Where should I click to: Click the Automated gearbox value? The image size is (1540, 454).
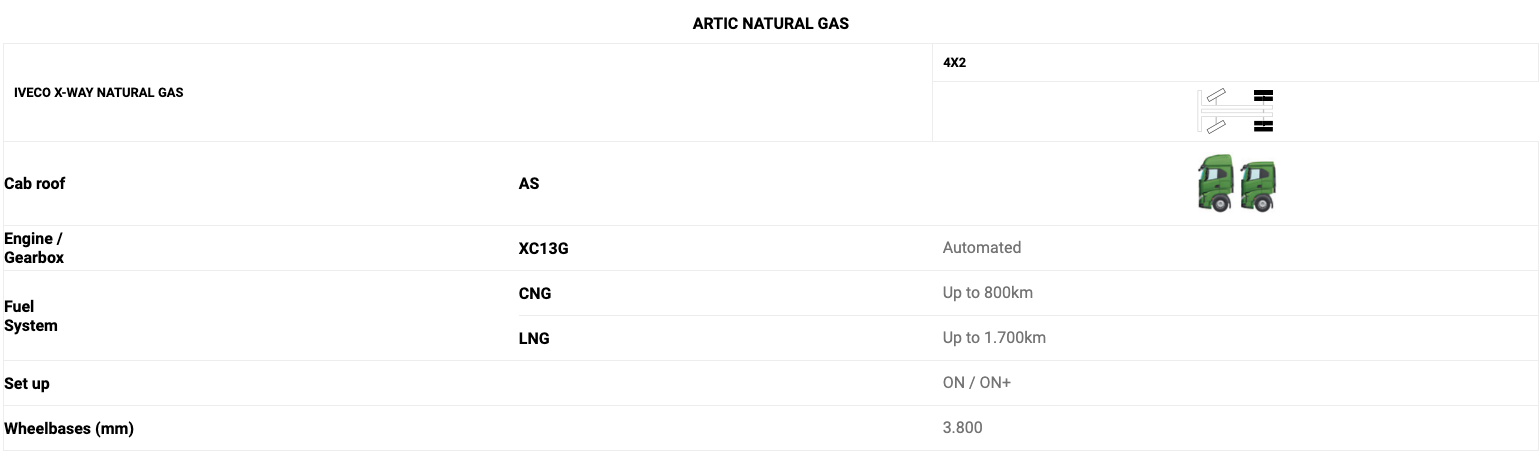coord(981,248)
